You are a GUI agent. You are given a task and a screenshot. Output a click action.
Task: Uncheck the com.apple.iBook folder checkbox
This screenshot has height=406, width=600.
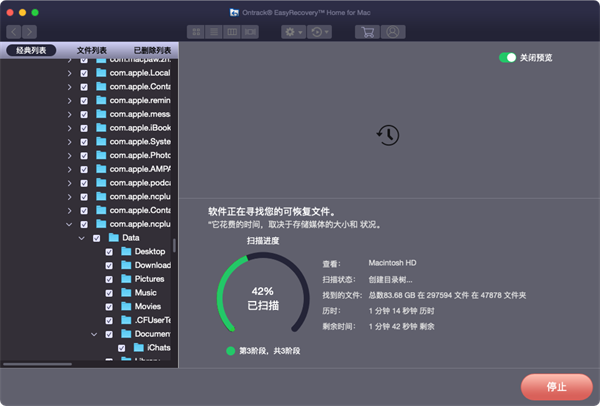pyautogui.click(x=84, y=128)
